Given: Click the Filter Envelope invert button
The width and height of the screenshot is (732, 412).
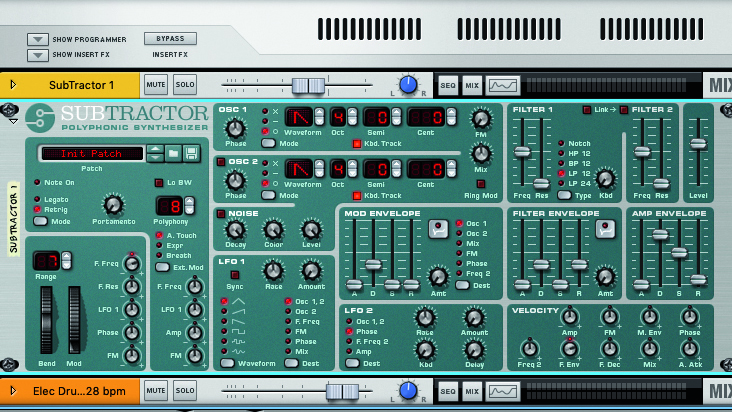Looking at the screenshot, I should tap(605, 229).
